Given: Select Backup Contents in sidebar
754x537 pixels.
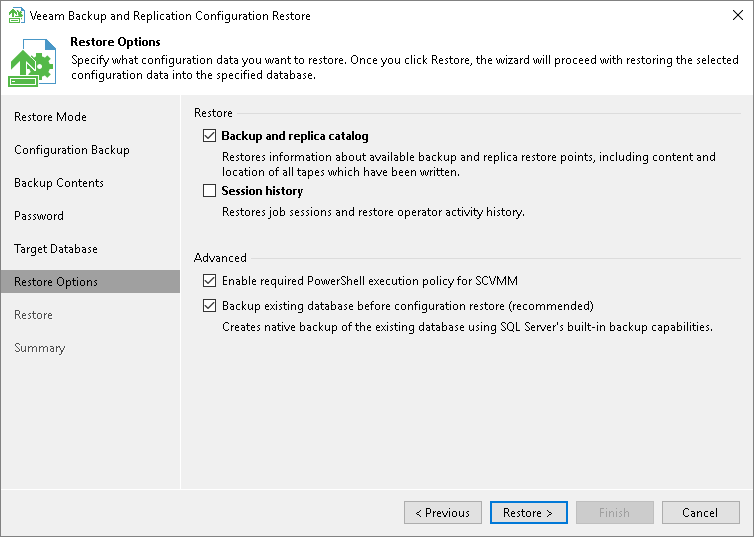Looking at the screenshot, I should click(x=59, y=183).
